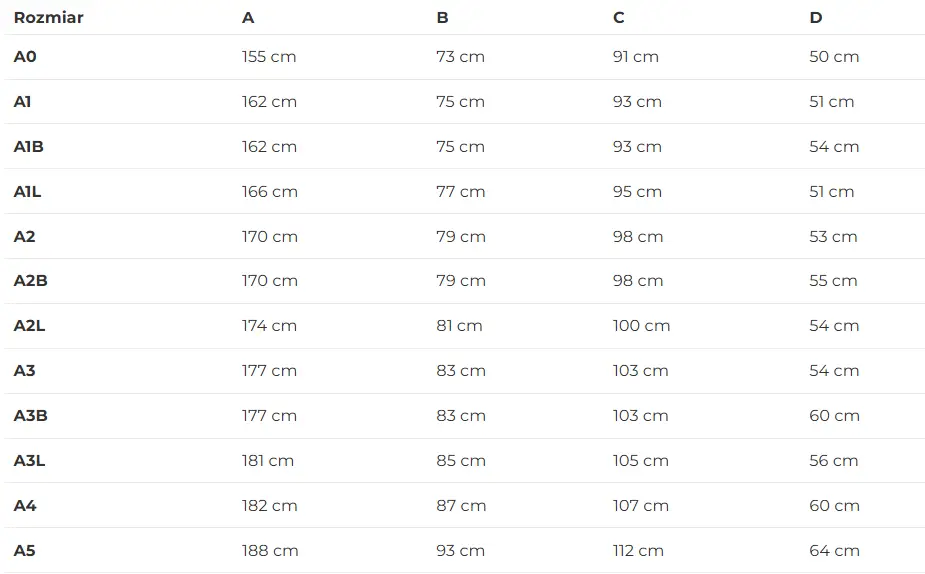This screenshot has width=925, height=574.
Task: Click column header B
Action: tap(442, 18)
